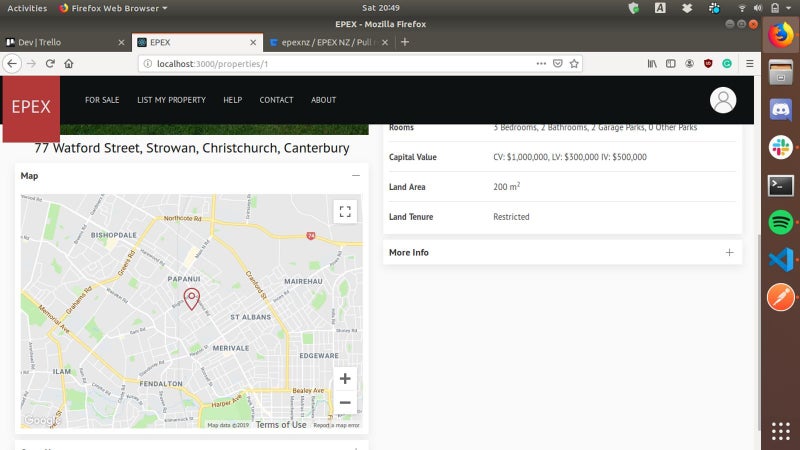Click the volume icon in top bar
This screenshot has height=450, width=800.
coord(758,8)
